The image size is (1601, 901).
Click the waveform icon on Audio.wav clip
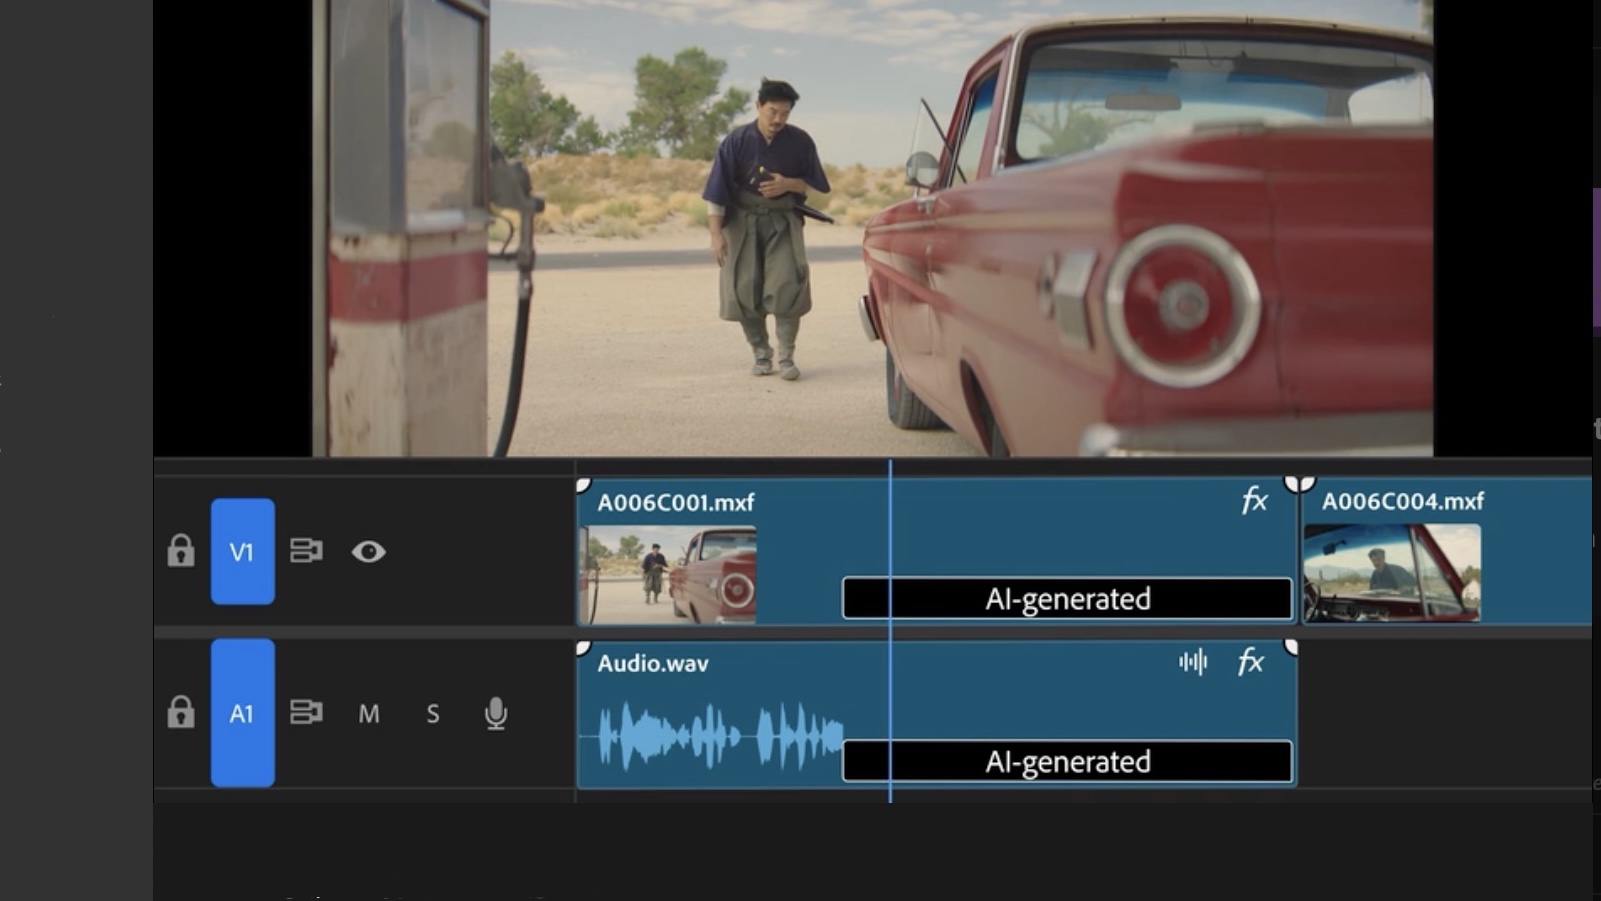1193,662
